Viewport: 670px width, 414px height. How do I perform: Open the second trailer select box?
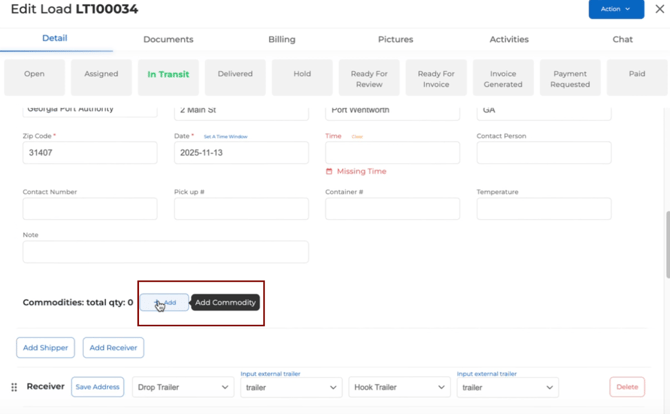point(507,387)
